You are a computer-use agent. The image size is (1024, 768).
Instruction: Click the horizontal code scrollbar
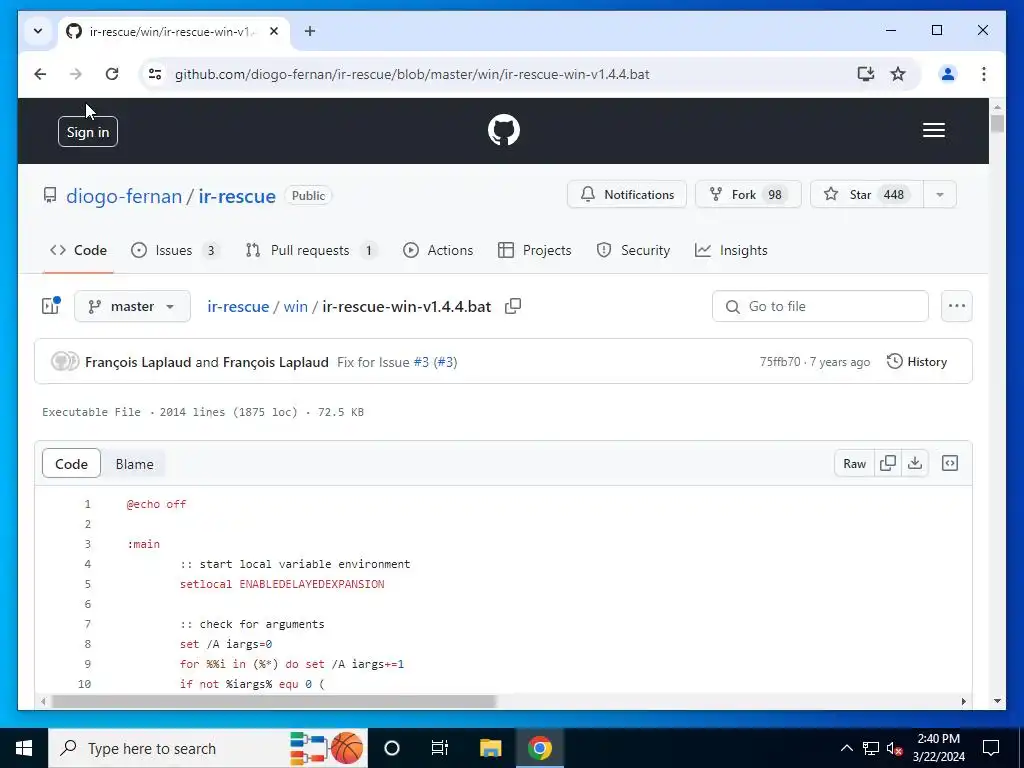pos(274,701)
